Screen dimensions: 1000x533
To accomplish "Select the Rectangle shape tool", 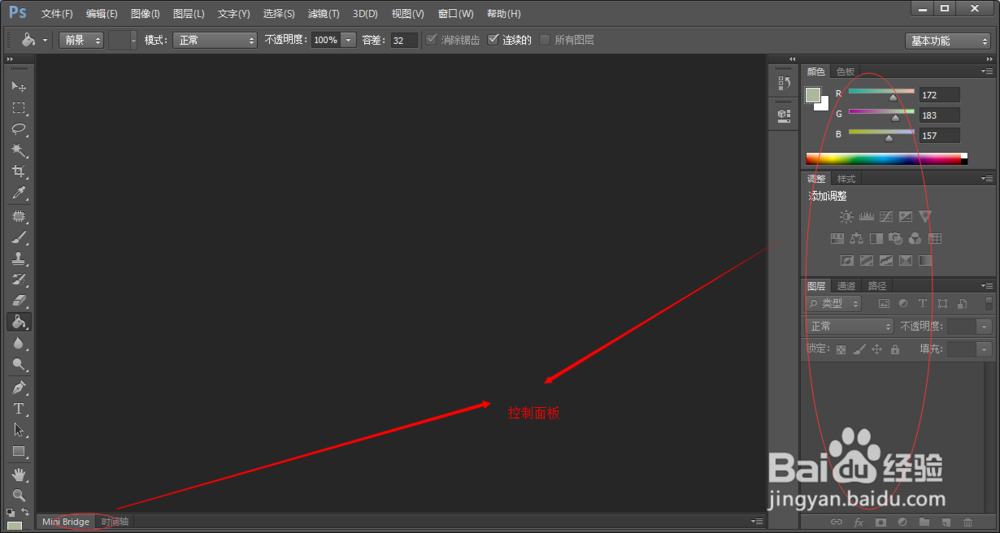I will (x=18, y=451).
